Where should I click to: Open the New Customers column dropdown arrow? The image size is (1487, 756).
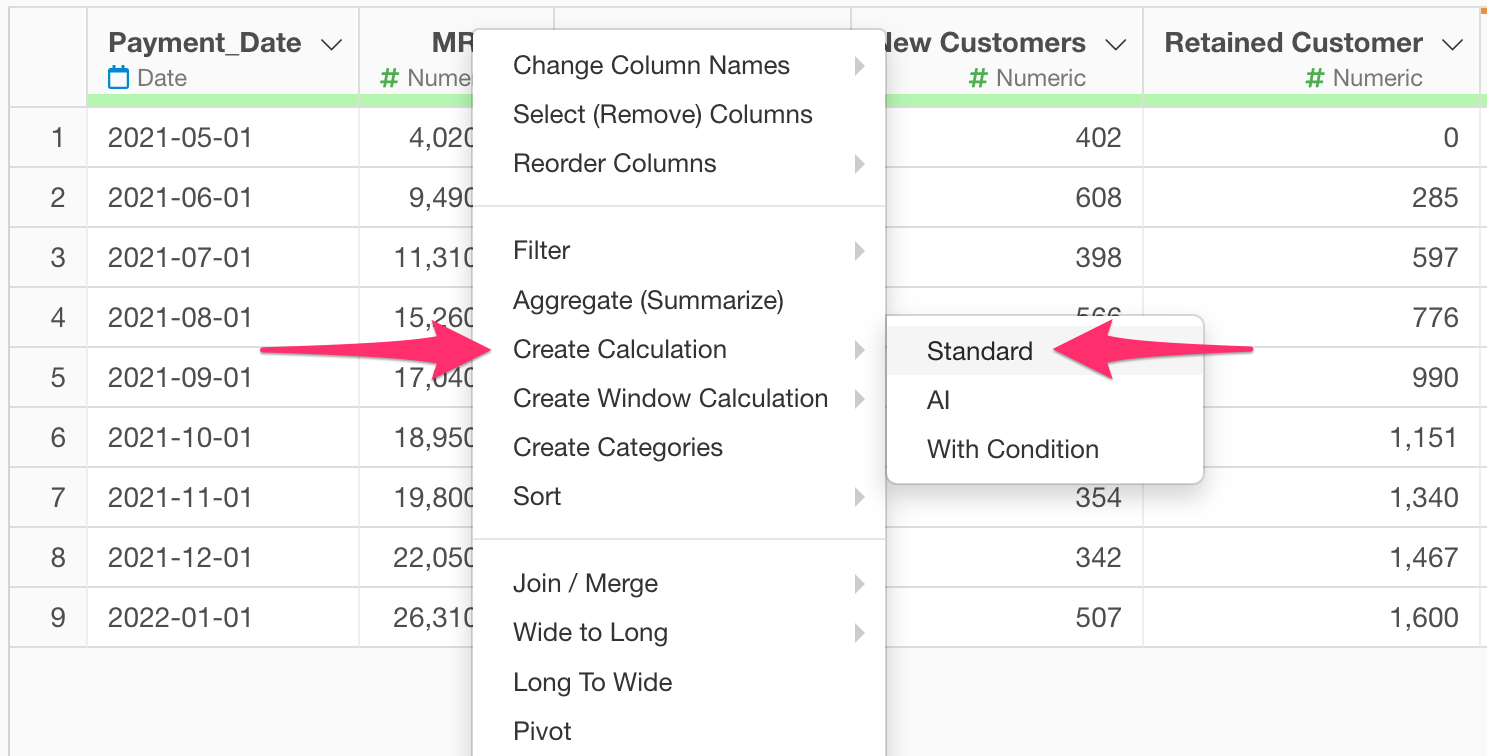tap(1115, 44)
